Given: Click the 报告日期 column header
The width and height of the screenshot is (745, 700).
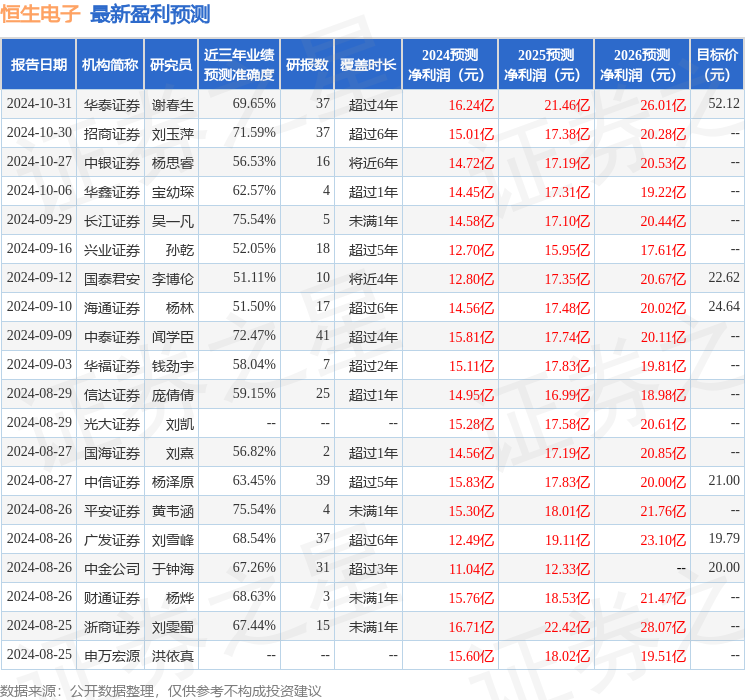Looking at the screenshot, I should click(x=38, y=64).
